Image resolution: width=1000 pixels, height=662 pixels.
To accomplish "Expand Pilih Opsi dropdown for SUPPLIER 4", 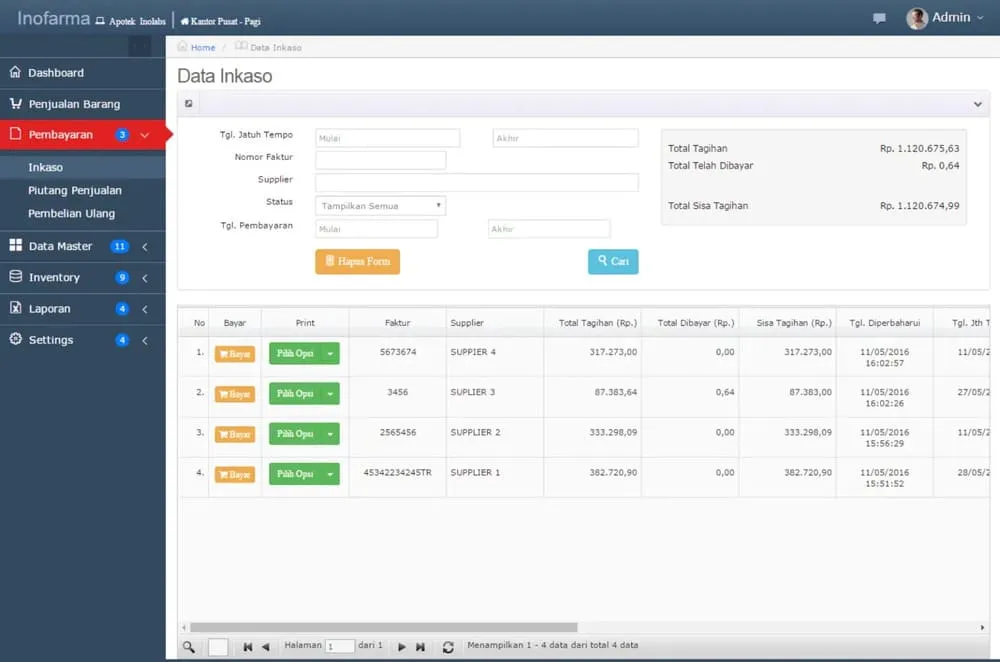I will pyautogui.click(x=330, y=353).
